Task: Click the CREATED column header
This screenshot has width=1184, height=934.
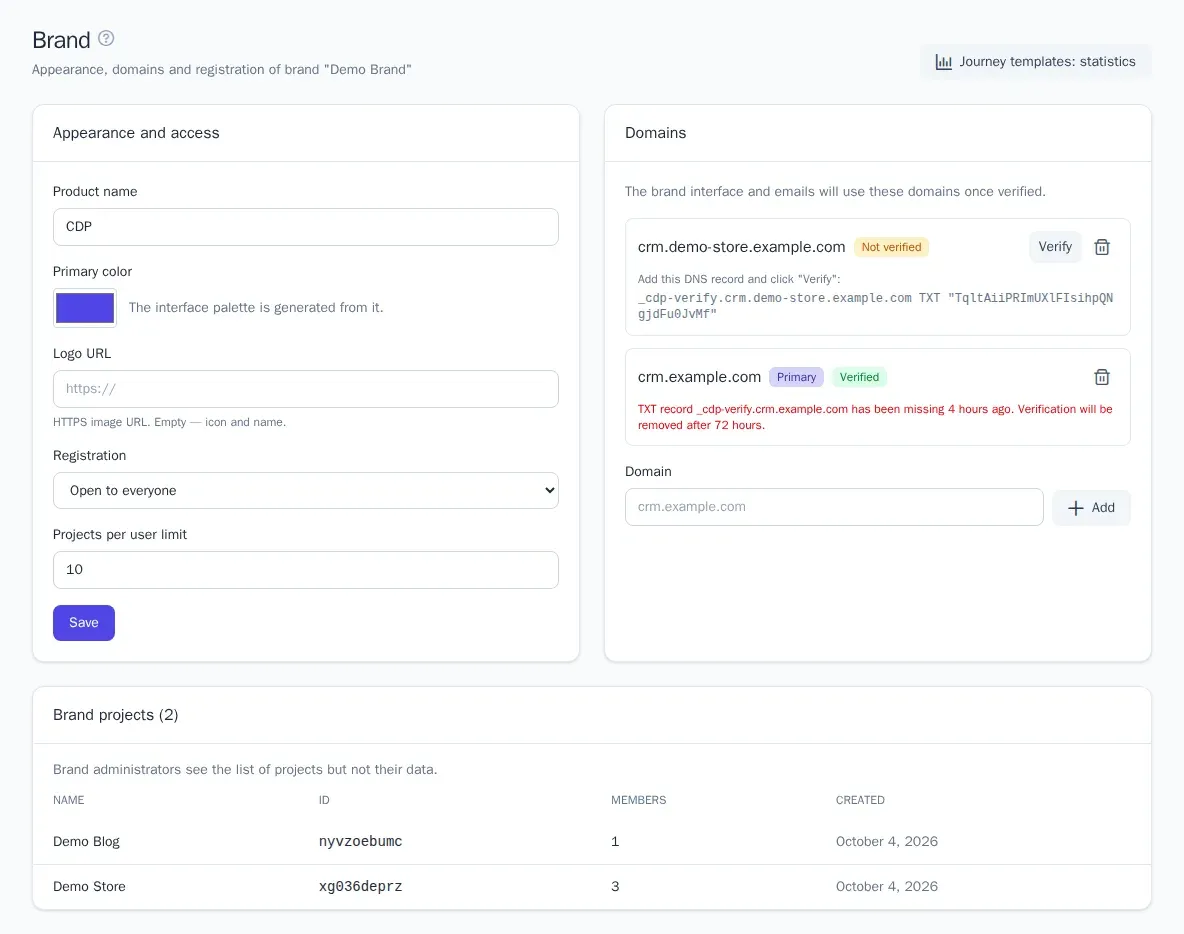Action: (x=860, y=800)
